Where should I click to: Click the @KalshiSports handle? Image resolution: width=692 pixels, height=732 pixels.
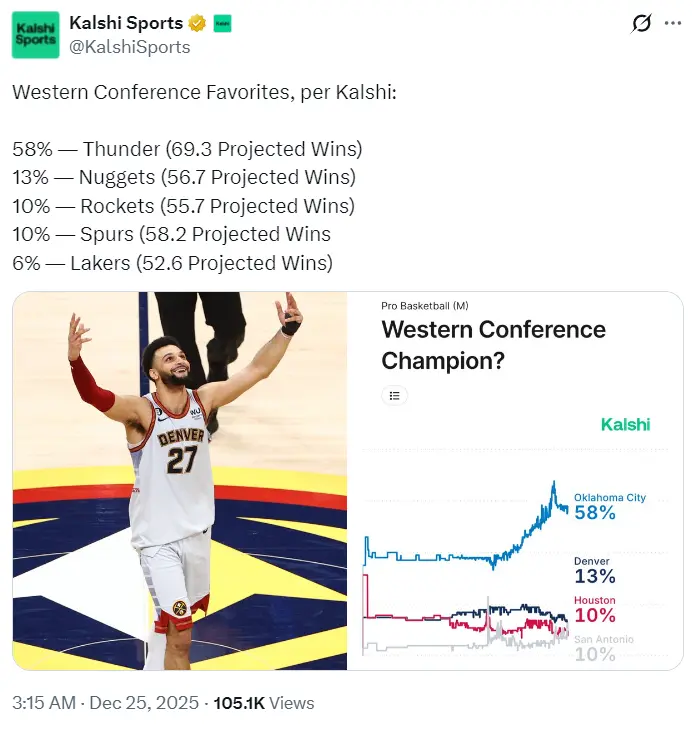tap(129, 46)
